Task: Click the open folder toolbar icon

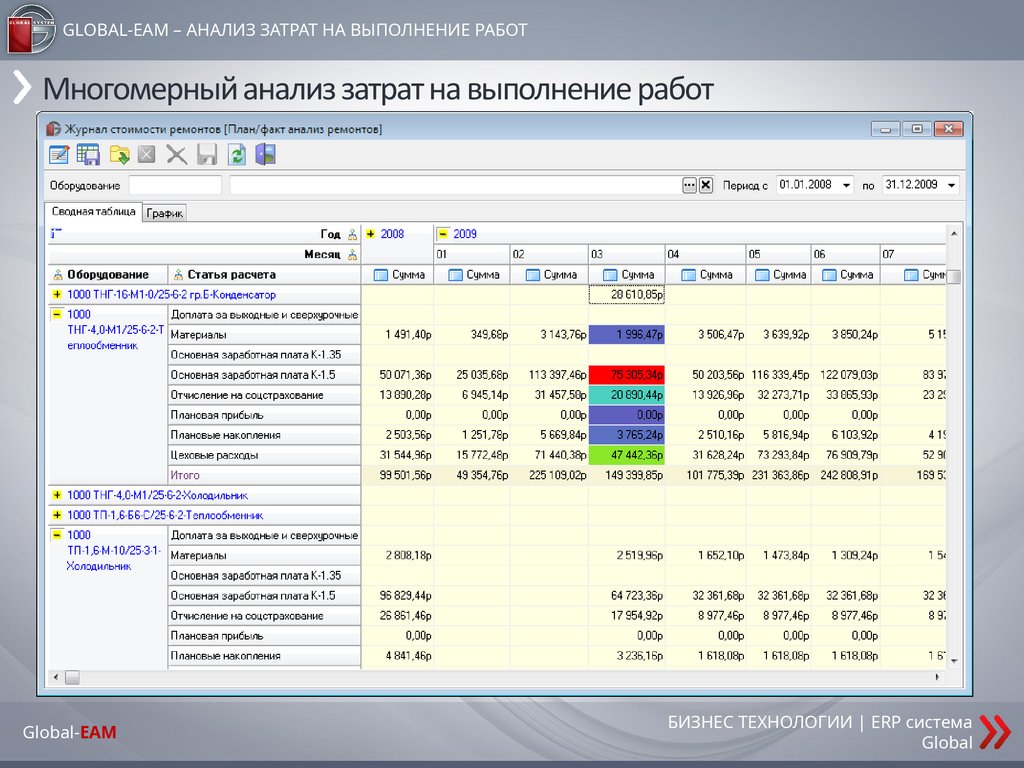Action: [x=119, y=154]
